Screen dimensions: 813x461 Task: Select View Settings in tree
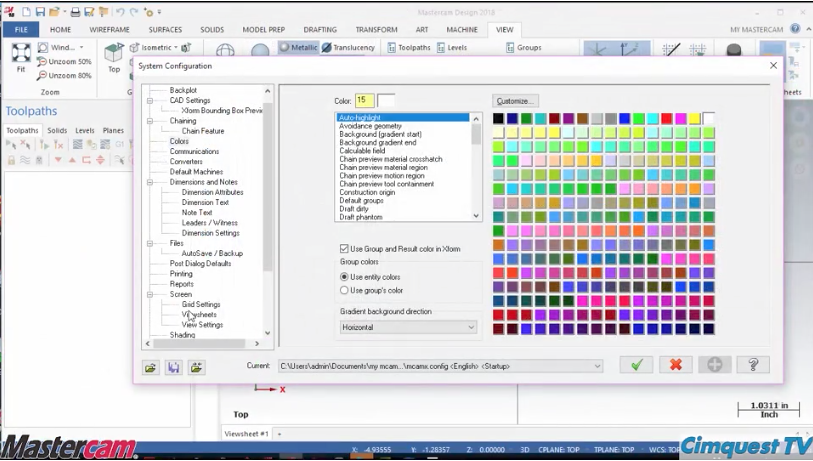(x=202, y=325)
